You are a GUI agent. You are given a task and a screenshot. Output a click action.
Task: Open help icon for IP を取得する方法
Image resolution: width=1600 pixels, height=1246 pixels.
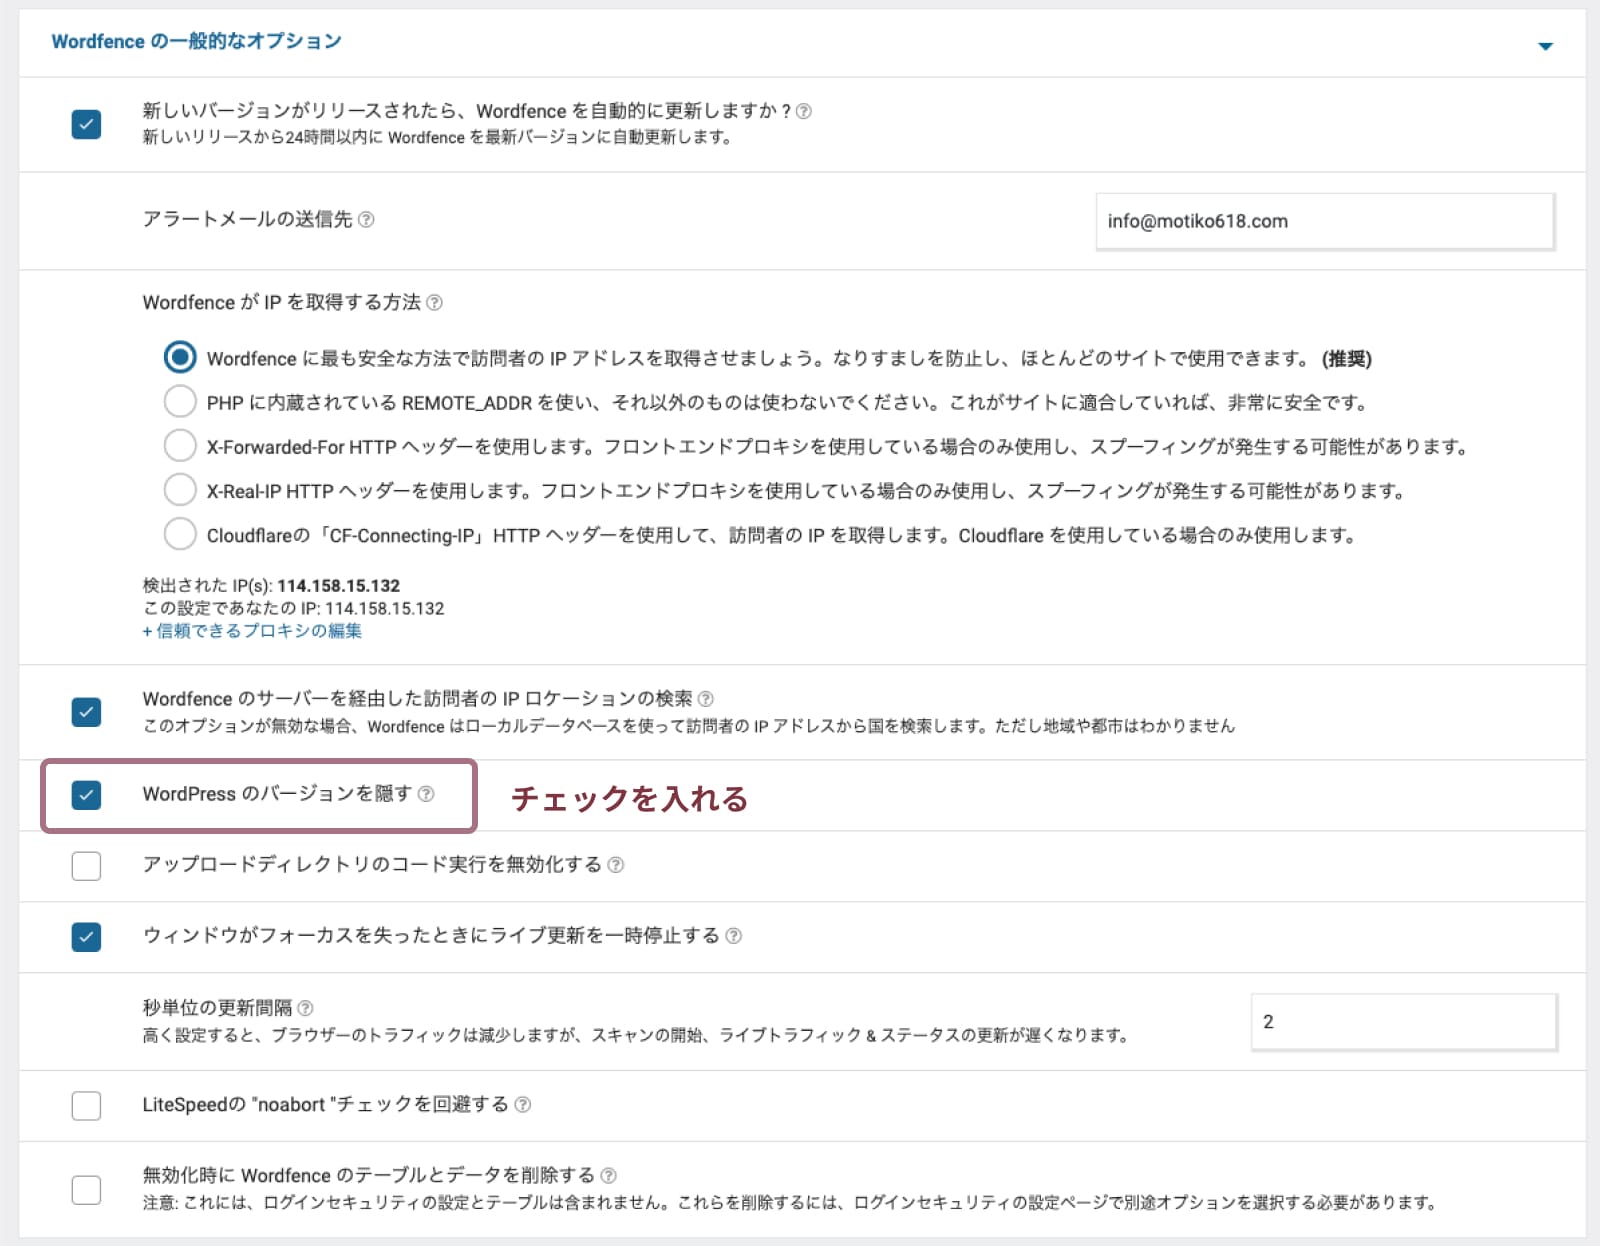pyautogui.click(x=434, y=302)
